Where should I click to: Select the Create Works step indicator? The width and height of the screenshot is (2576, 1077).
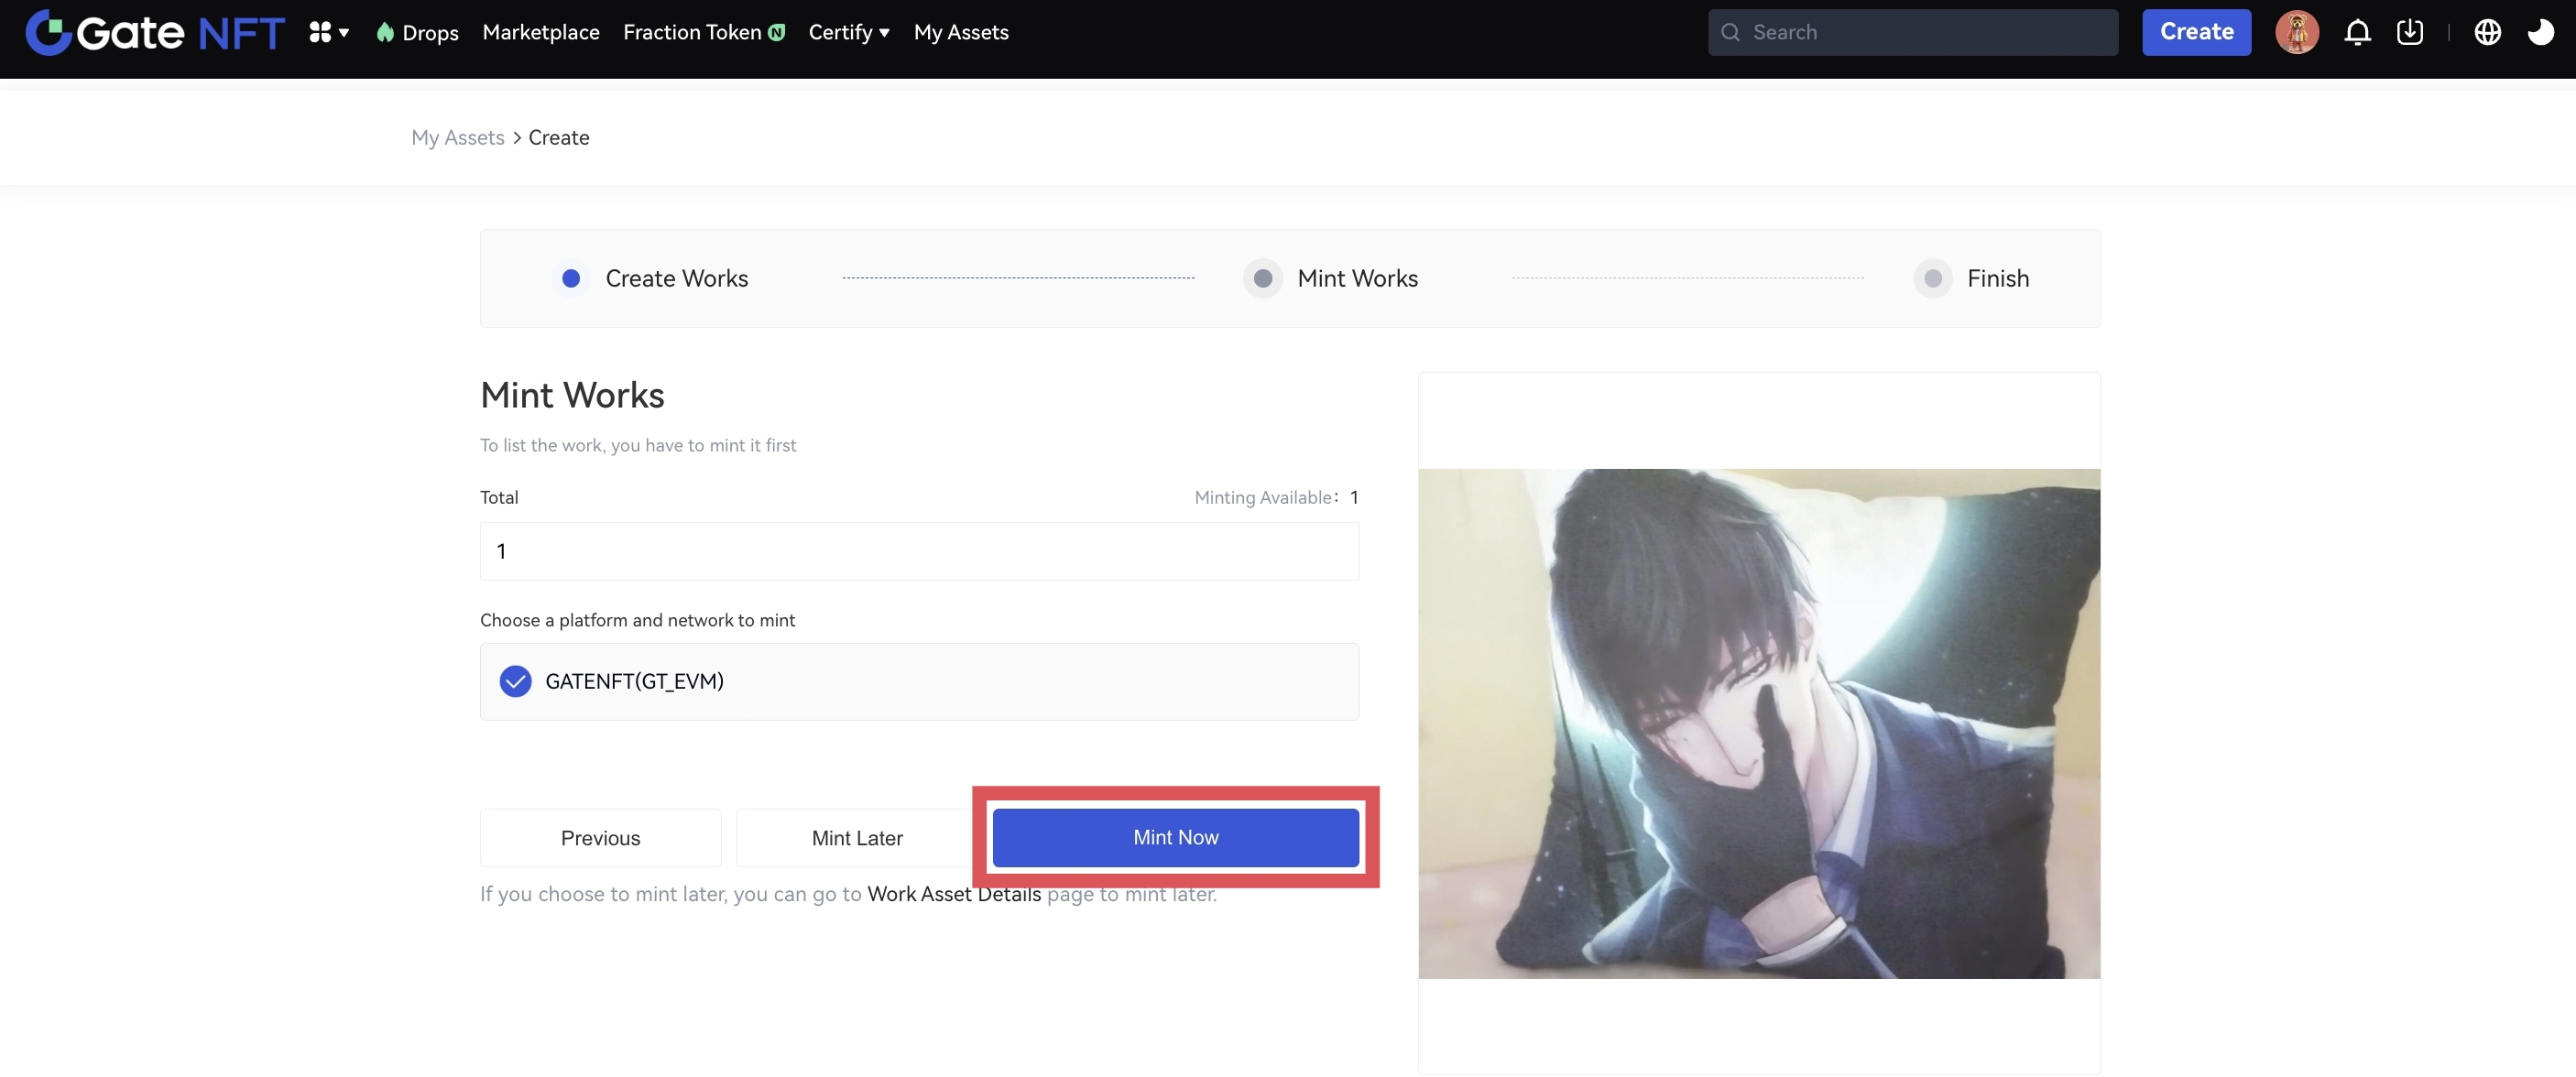(571, 278)
